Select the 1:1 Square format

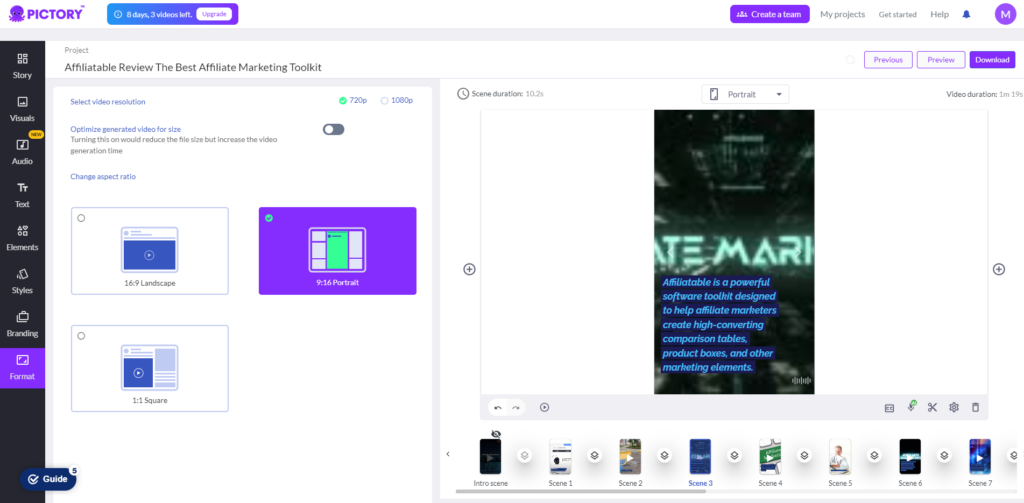(x=150, y=368)
